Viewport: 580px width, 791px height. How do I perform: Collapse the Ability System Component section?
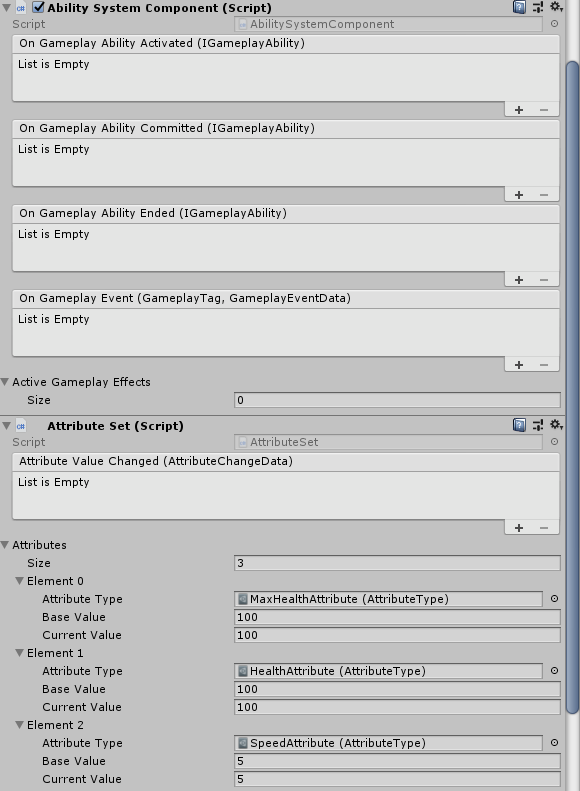(x=7, y=8)
